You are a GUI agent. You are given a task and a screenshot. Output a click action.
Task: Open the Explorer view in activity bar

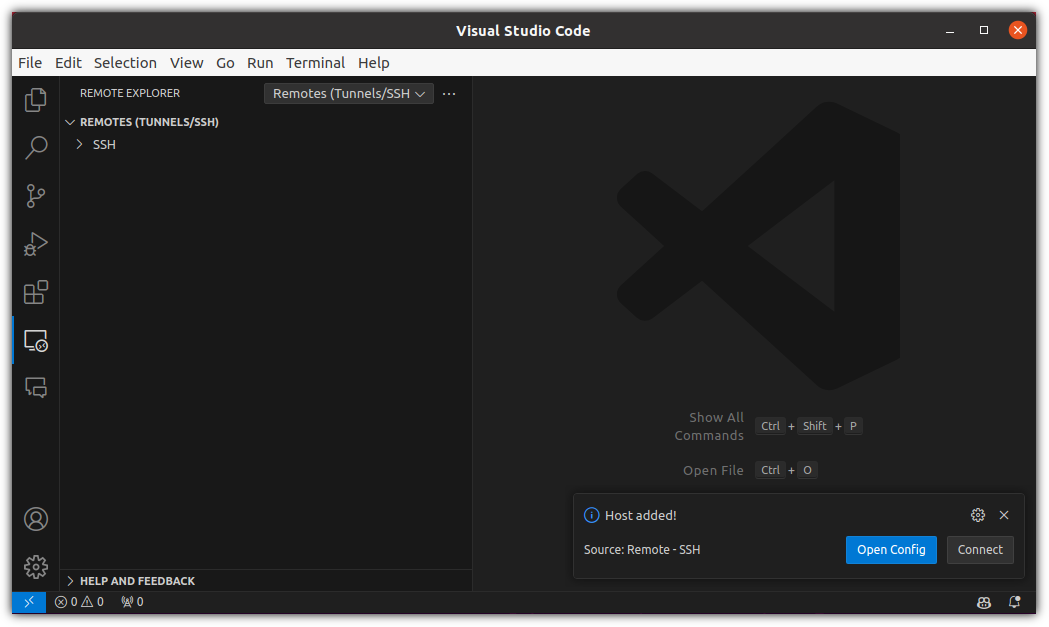tap(35, 100)
